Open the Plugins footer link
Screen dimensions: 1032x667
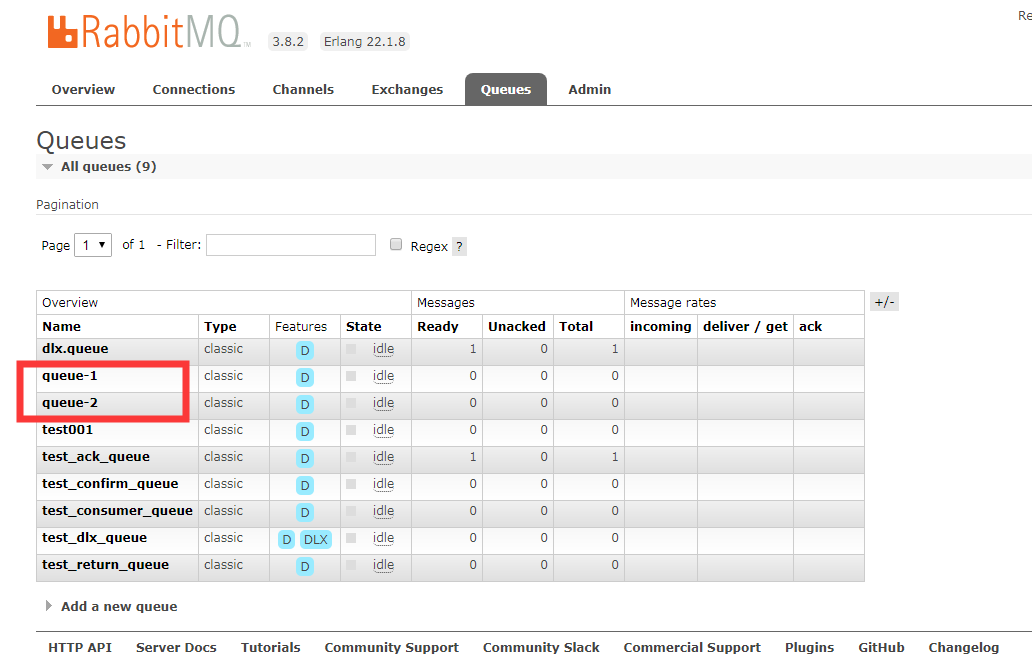(809, 648)
